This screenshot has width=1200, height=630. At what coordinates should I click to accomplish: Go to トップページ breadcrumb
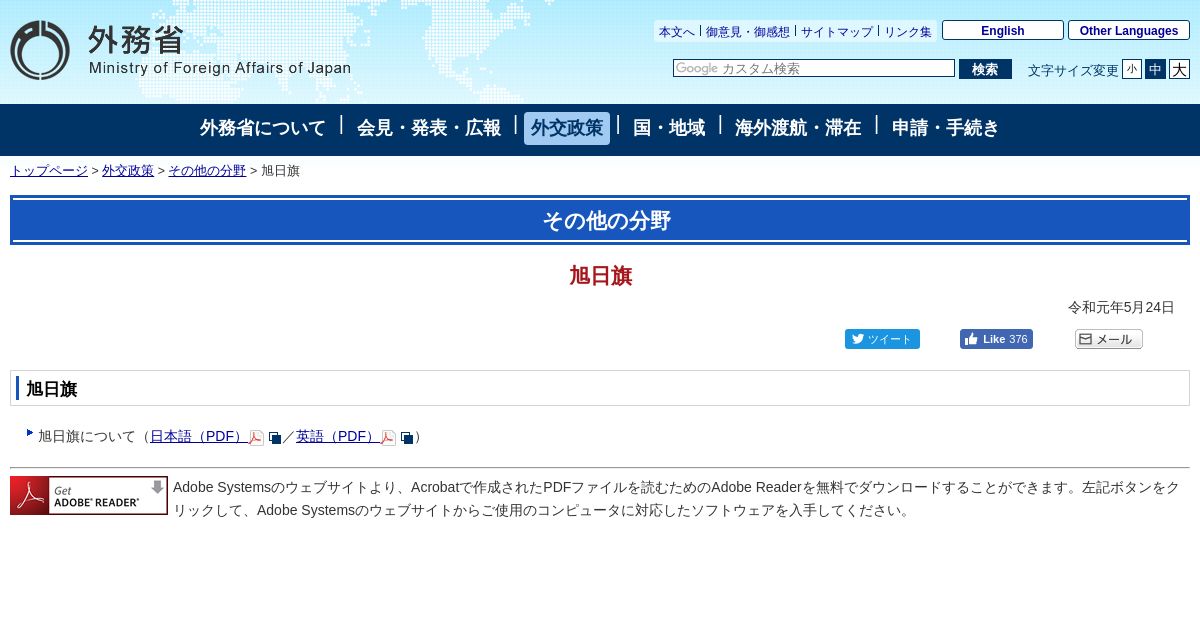pyautogui.click(x=49, y=171)
